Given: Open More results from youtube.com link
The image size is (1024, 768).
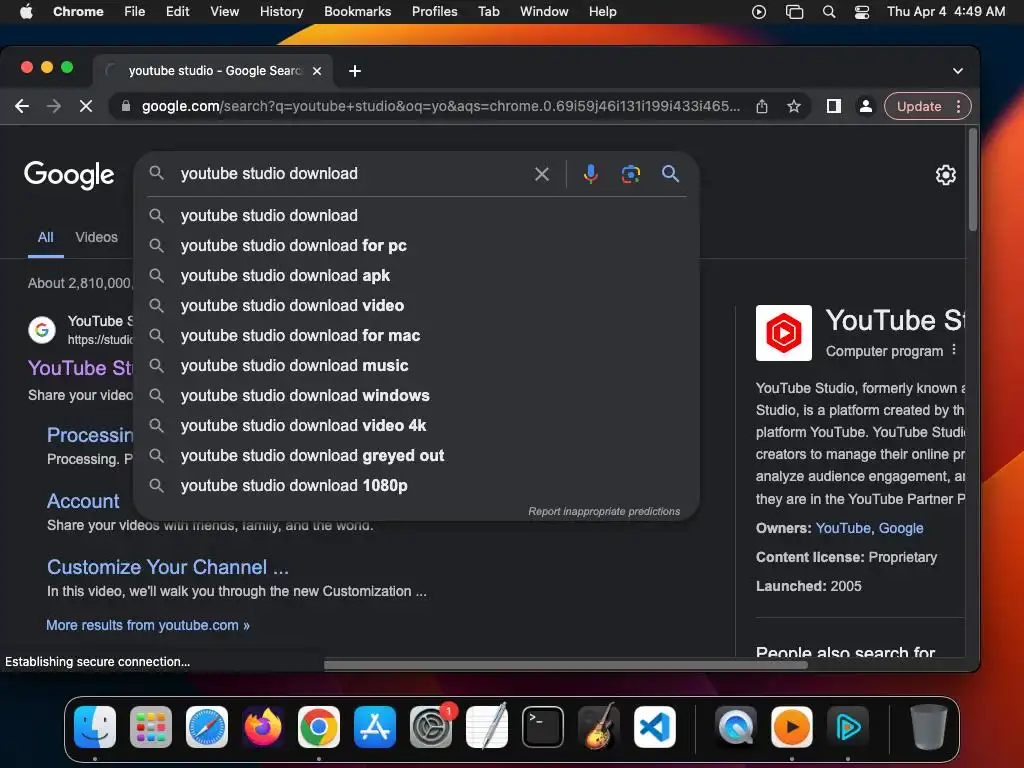Looking at the screenshot, I should [x=148, y=625].
